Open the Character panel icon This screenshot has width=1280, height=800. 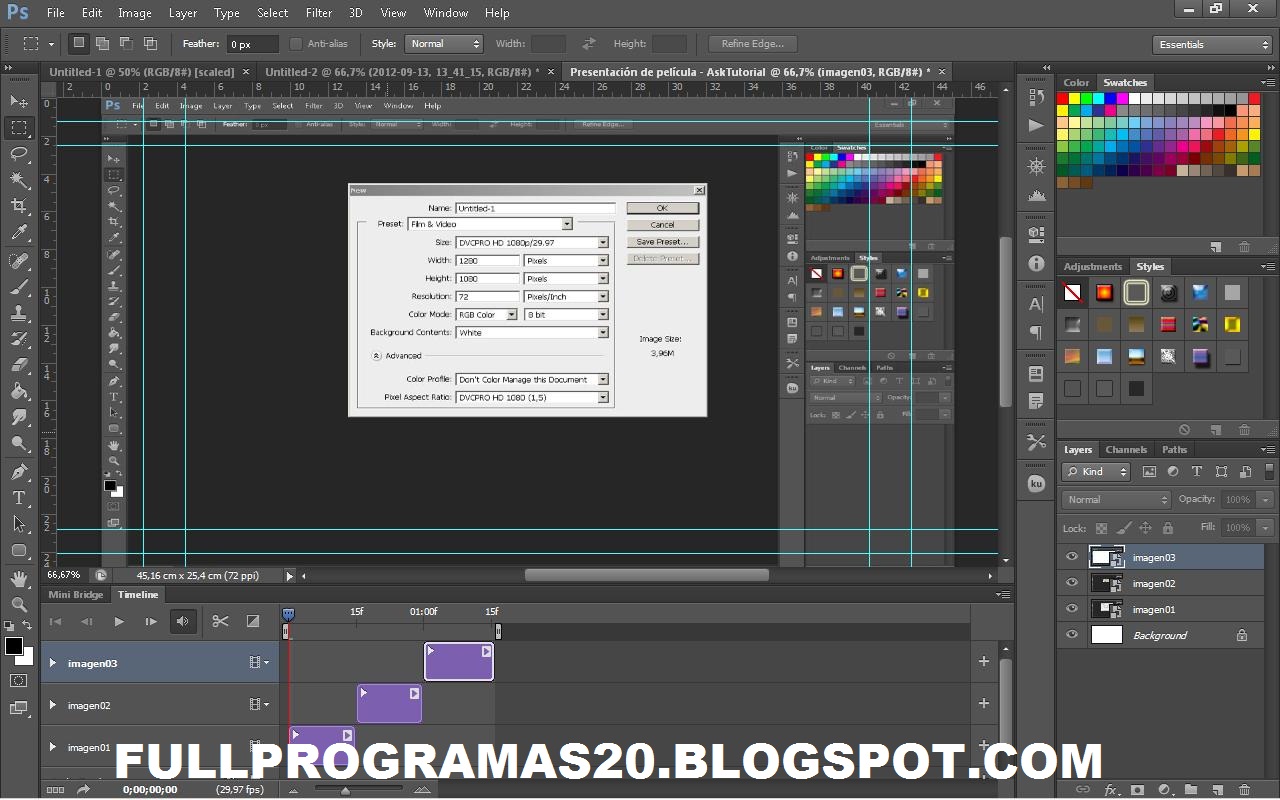pos(1036,304)
